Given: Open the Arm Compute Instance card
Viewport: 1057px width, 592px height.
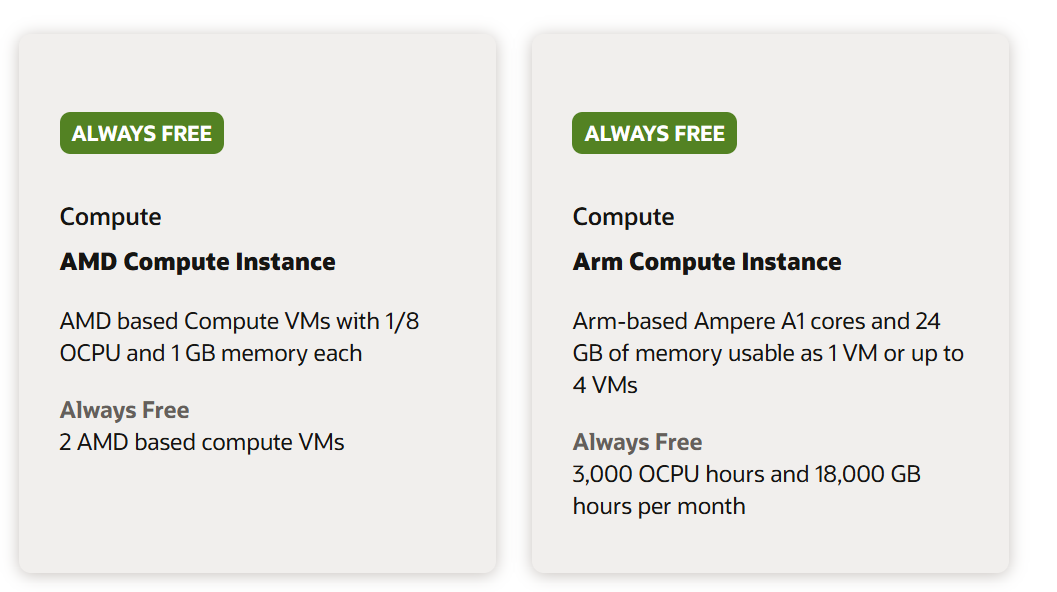Looking at the screenshot, I should (771, 303).
